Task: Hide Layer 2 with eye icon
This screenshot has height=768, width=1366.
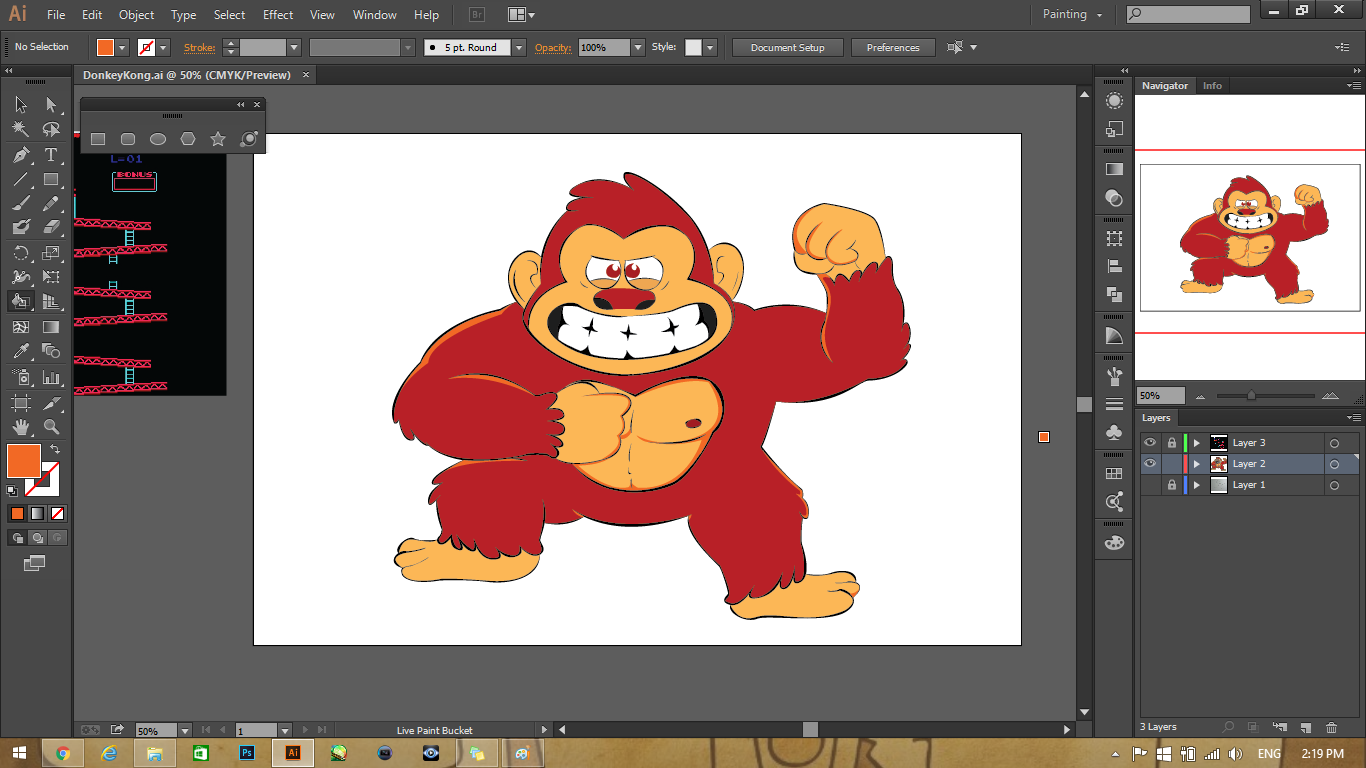Action: [x=1150, y=463]
